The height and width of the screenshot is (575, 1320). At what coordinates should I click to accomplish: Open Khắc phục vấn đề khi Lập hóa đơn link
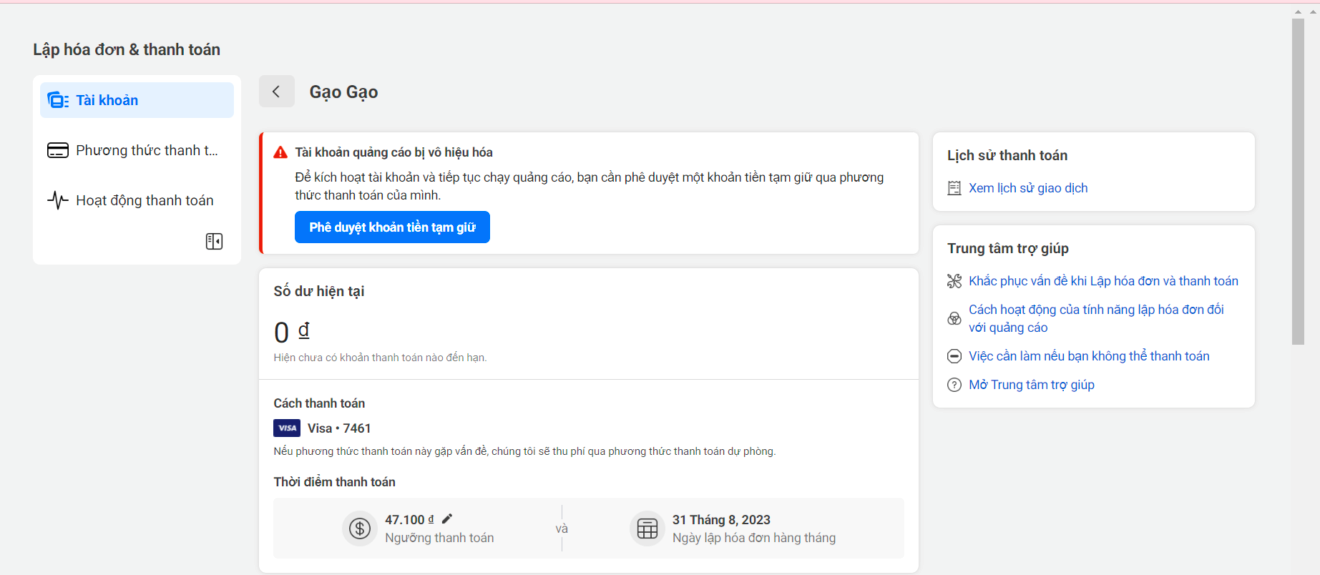1104,281
